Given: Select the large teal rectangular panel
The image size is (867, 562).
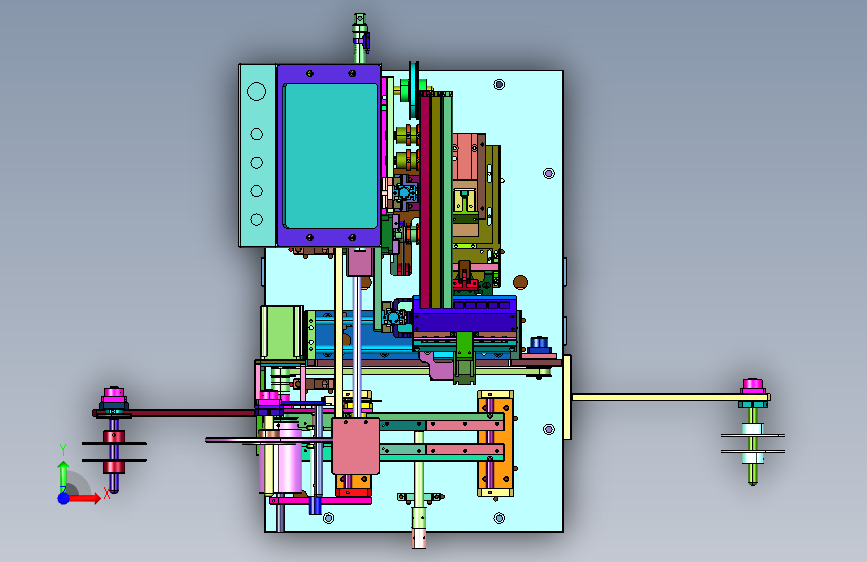Looking at the screenshot, I should [331, 156].
